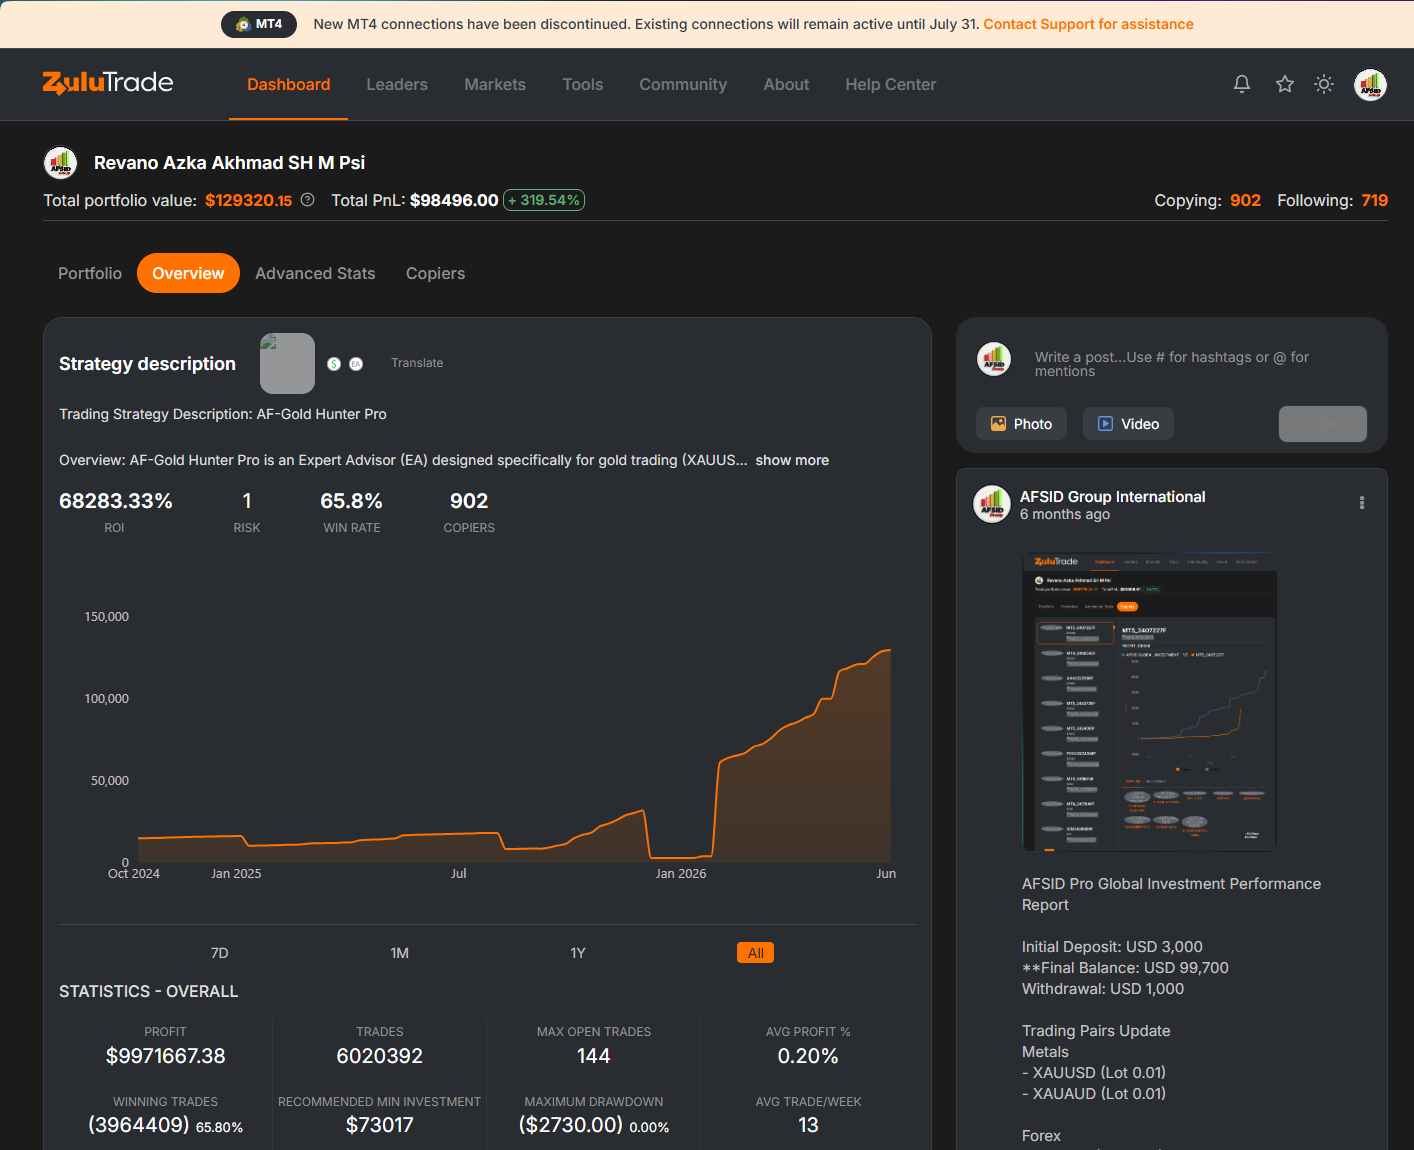Viewport: 1414px width, 1150px height.
Task: Click the ROI value 68283.33%
Action: [x=116, y=501]
